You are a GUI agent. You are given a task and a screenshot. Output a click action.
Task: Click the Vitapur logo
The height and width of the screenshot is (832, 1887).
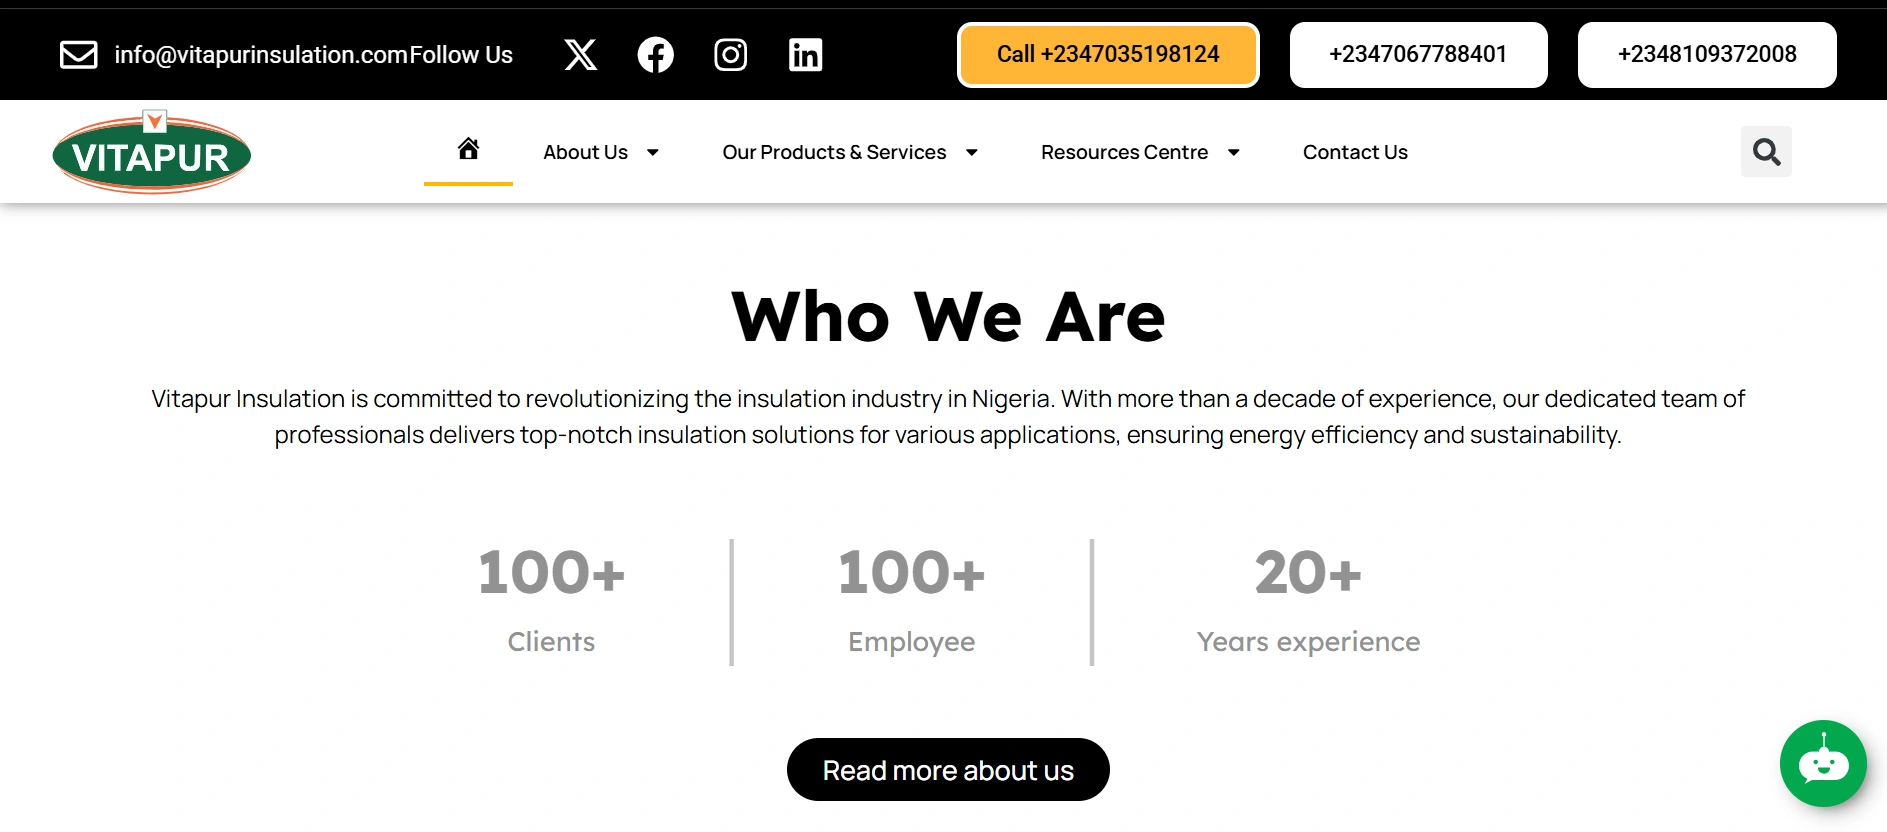point(152,153)
